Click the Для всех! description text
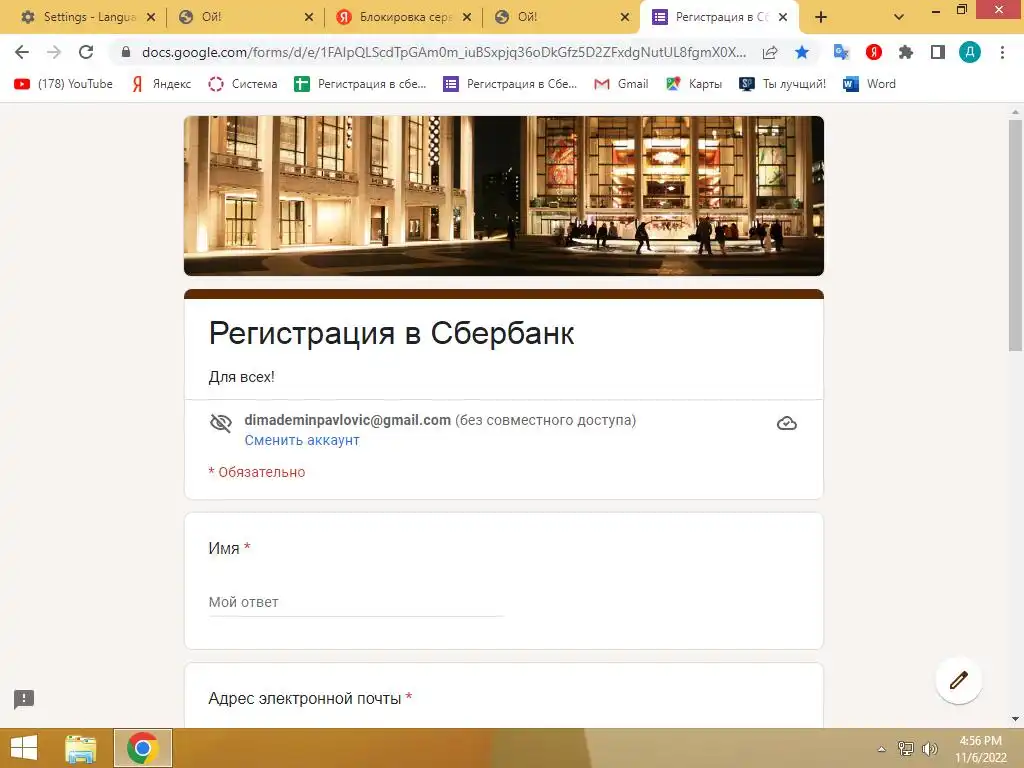1024x768 pixels. 241,377
